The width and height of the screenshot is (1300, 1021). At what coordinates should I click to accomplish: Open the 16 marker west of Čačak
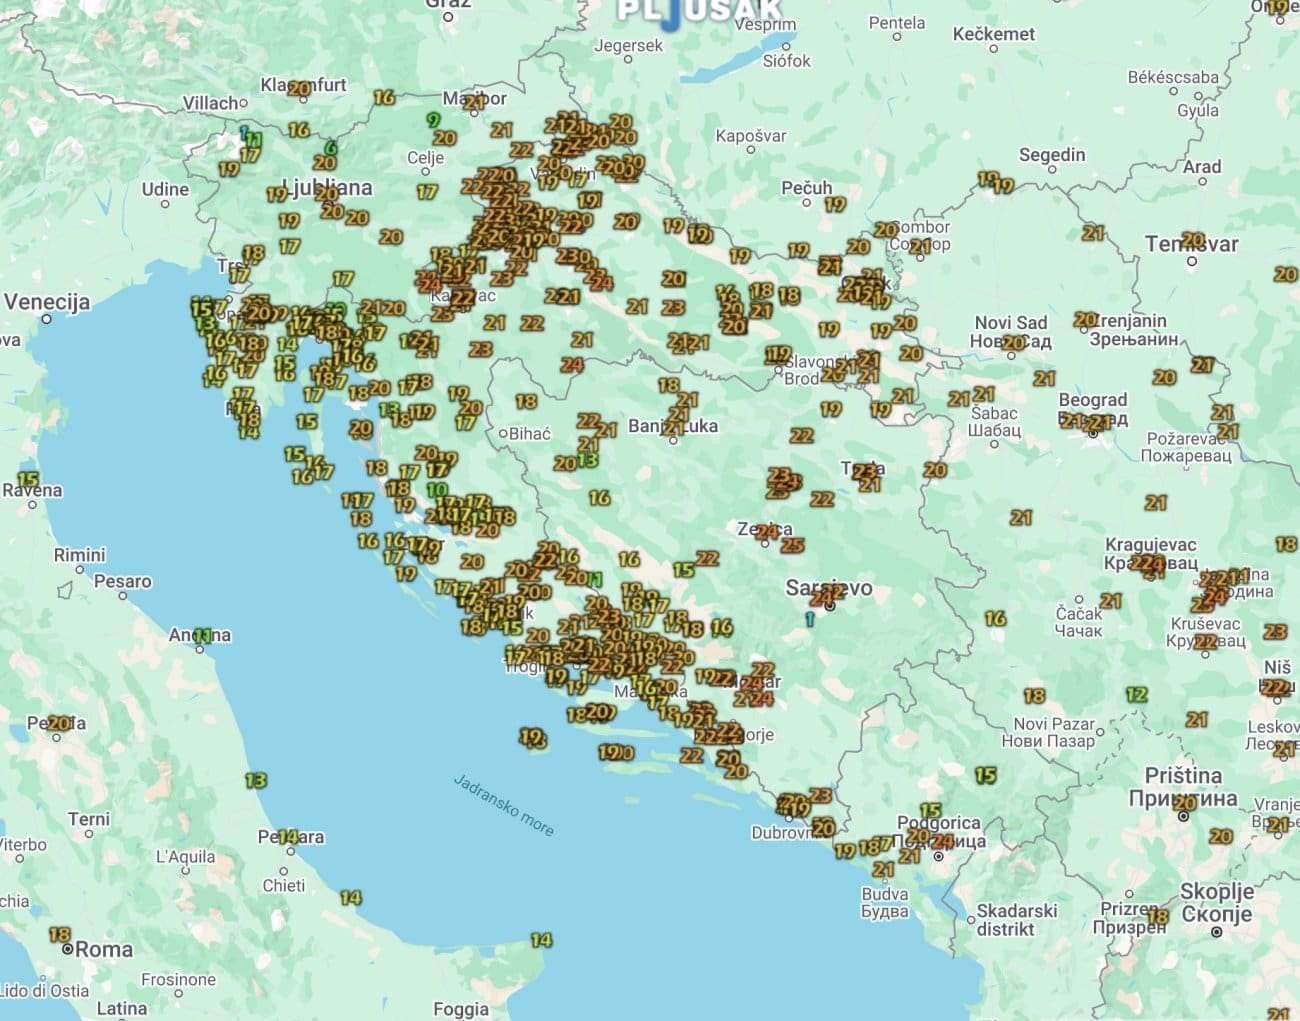(995, 619)
